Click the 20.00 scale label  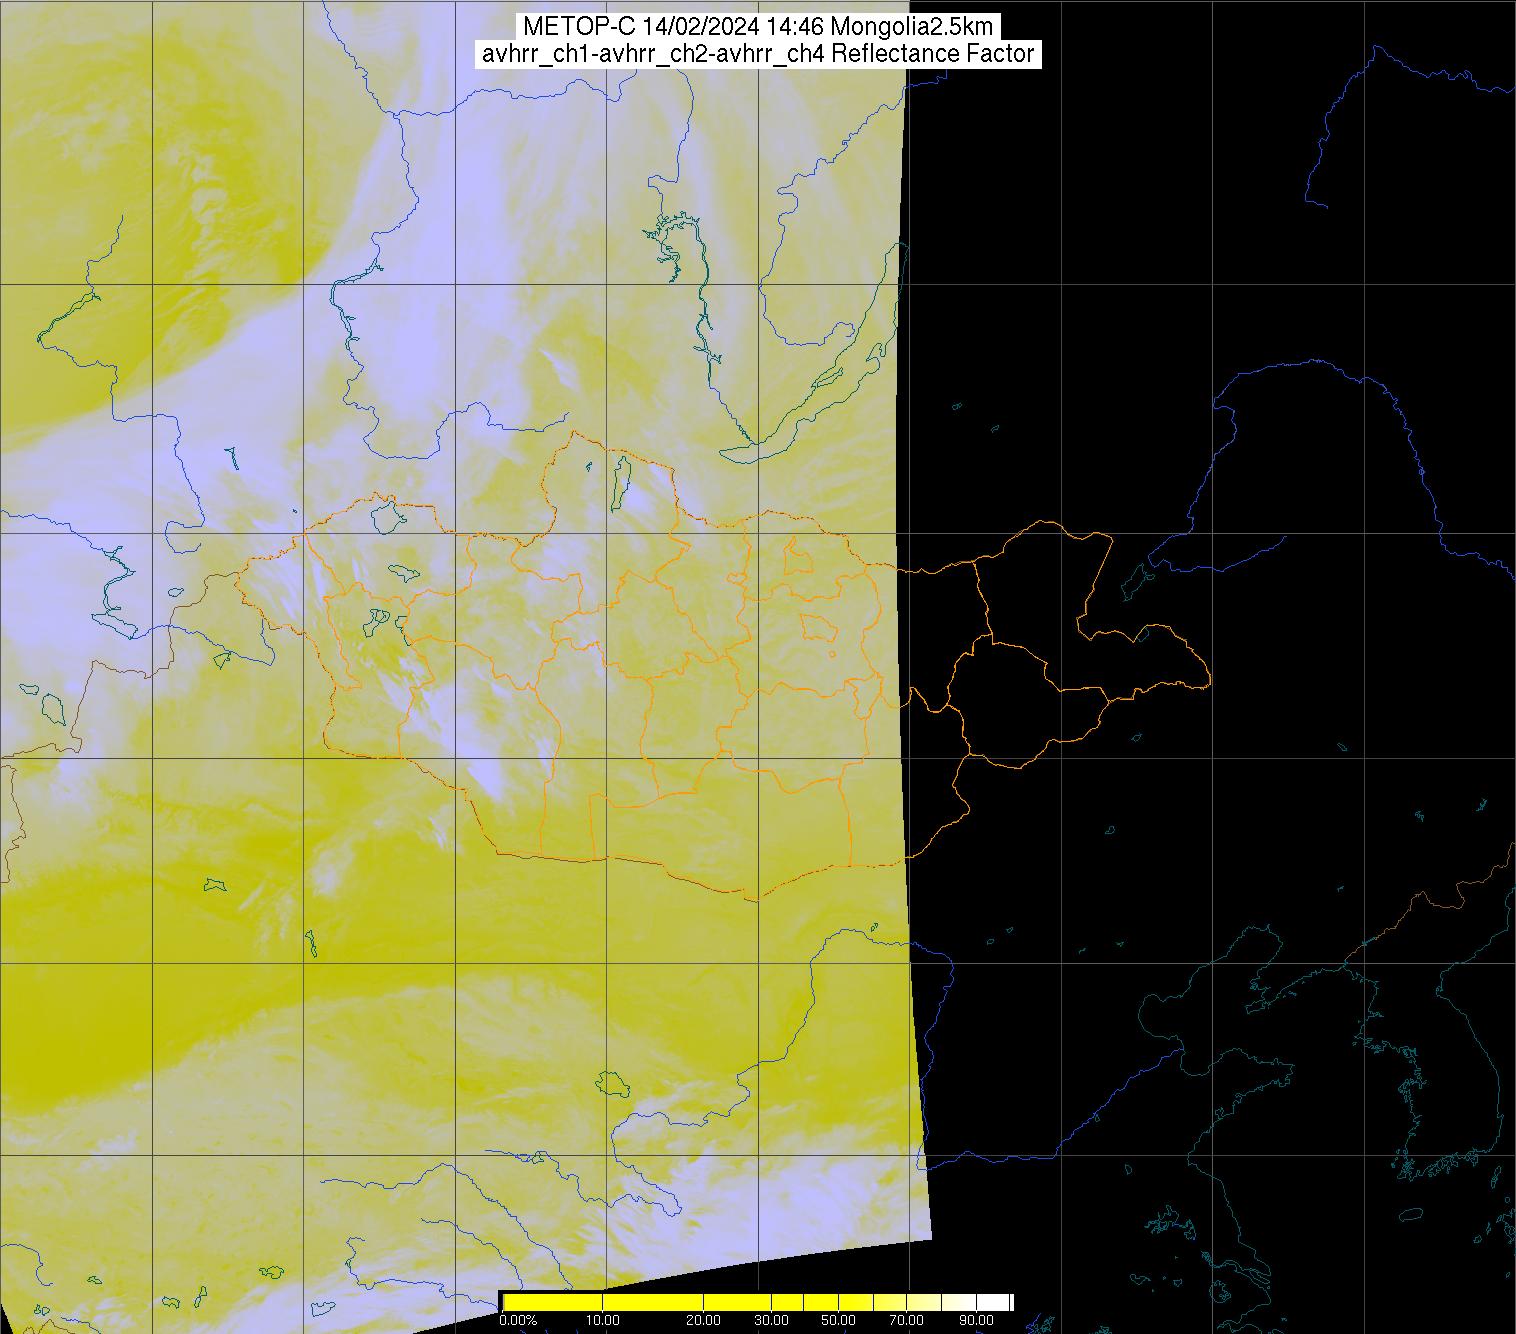pyautogui.click(x=703, y=1321)
